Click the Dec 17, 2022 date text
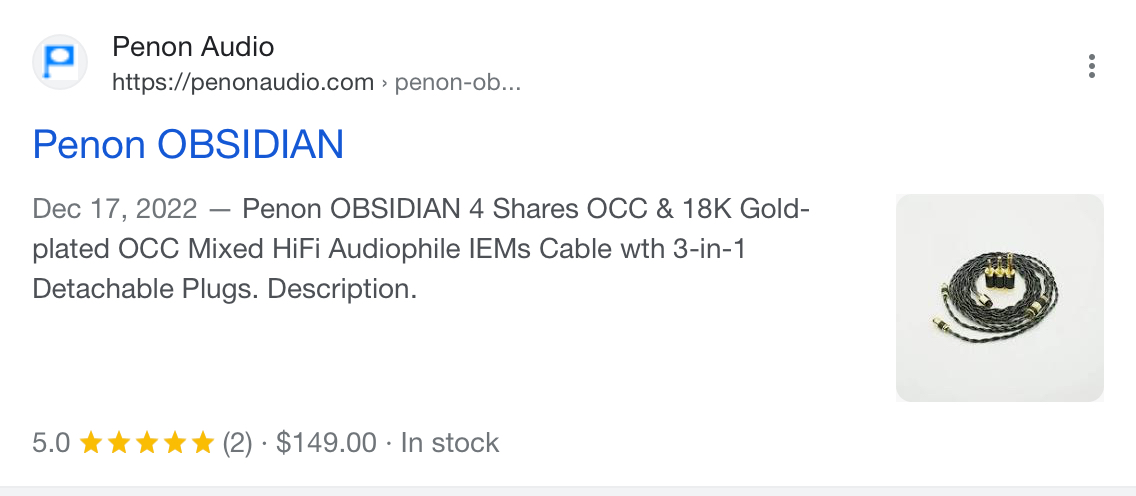Viewport: 1136px width, 496px height. click(x=114, y=210)
